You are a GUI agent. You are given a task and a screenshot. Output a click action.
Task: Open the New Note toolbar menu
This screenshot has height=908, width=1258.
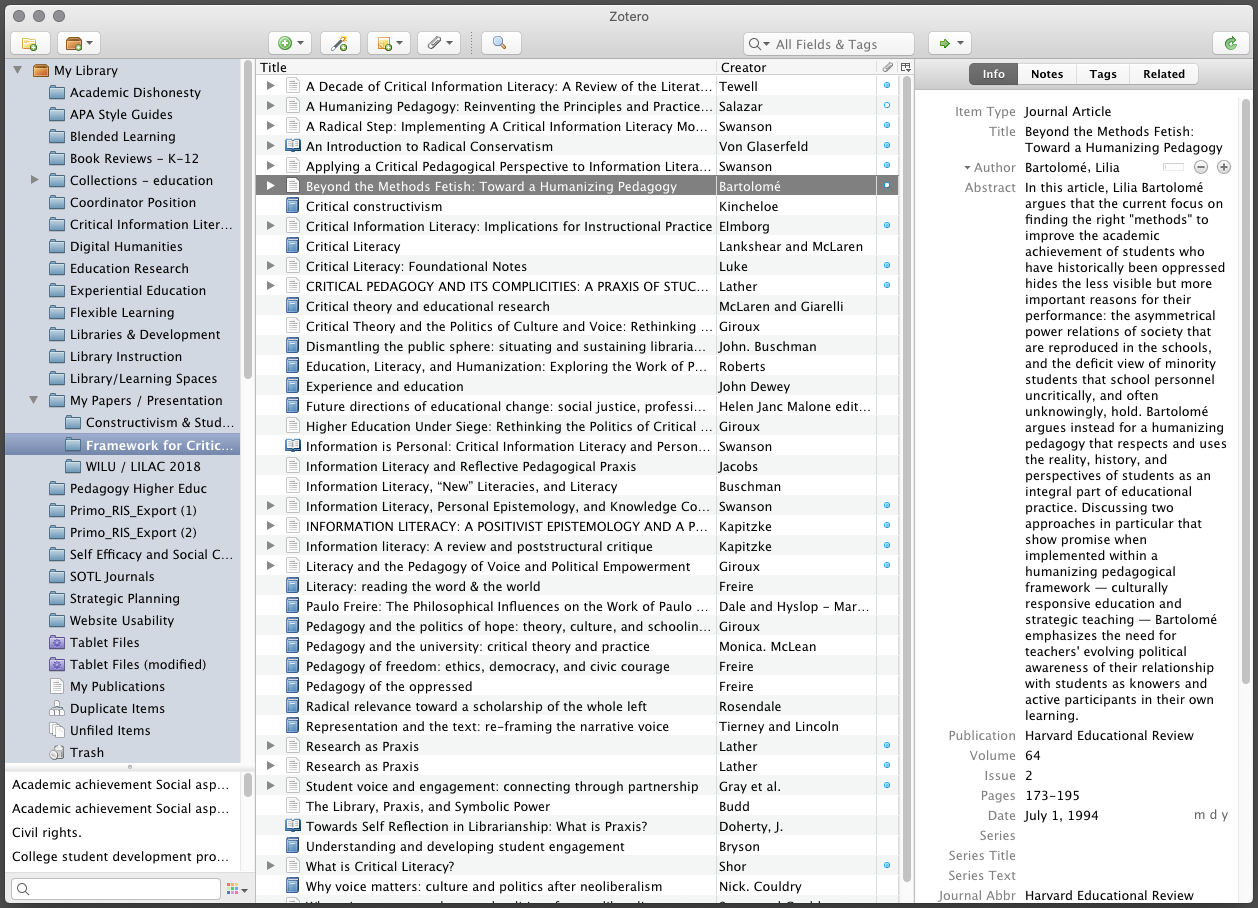tap(388, 43)
